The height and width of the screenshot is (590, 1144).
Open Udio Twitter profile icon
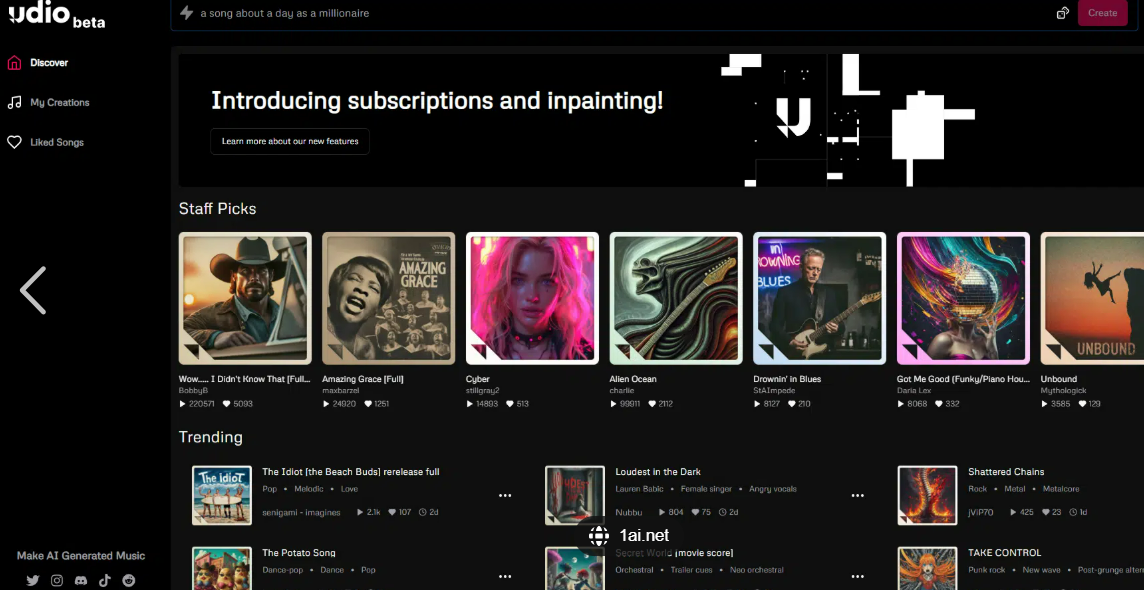click(33, 581)
